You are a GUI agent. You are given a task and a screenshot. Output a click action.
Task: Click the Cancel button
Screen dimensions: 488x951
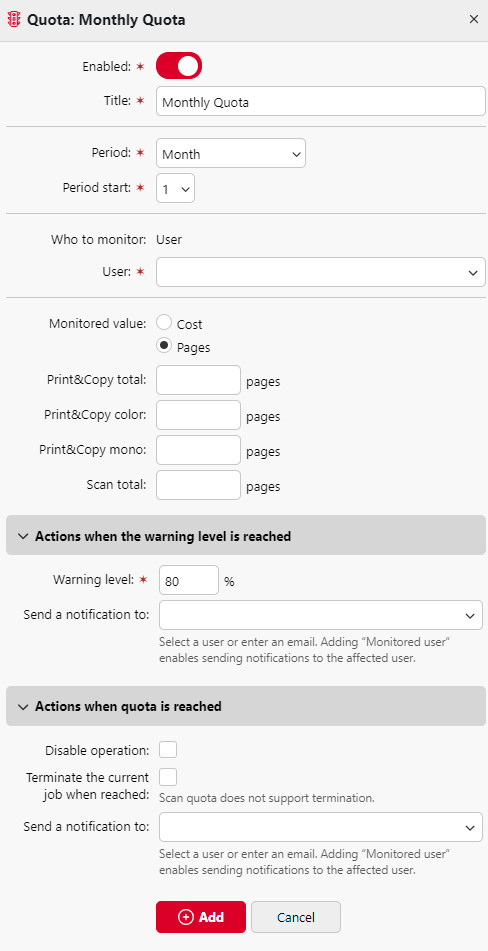296,916
